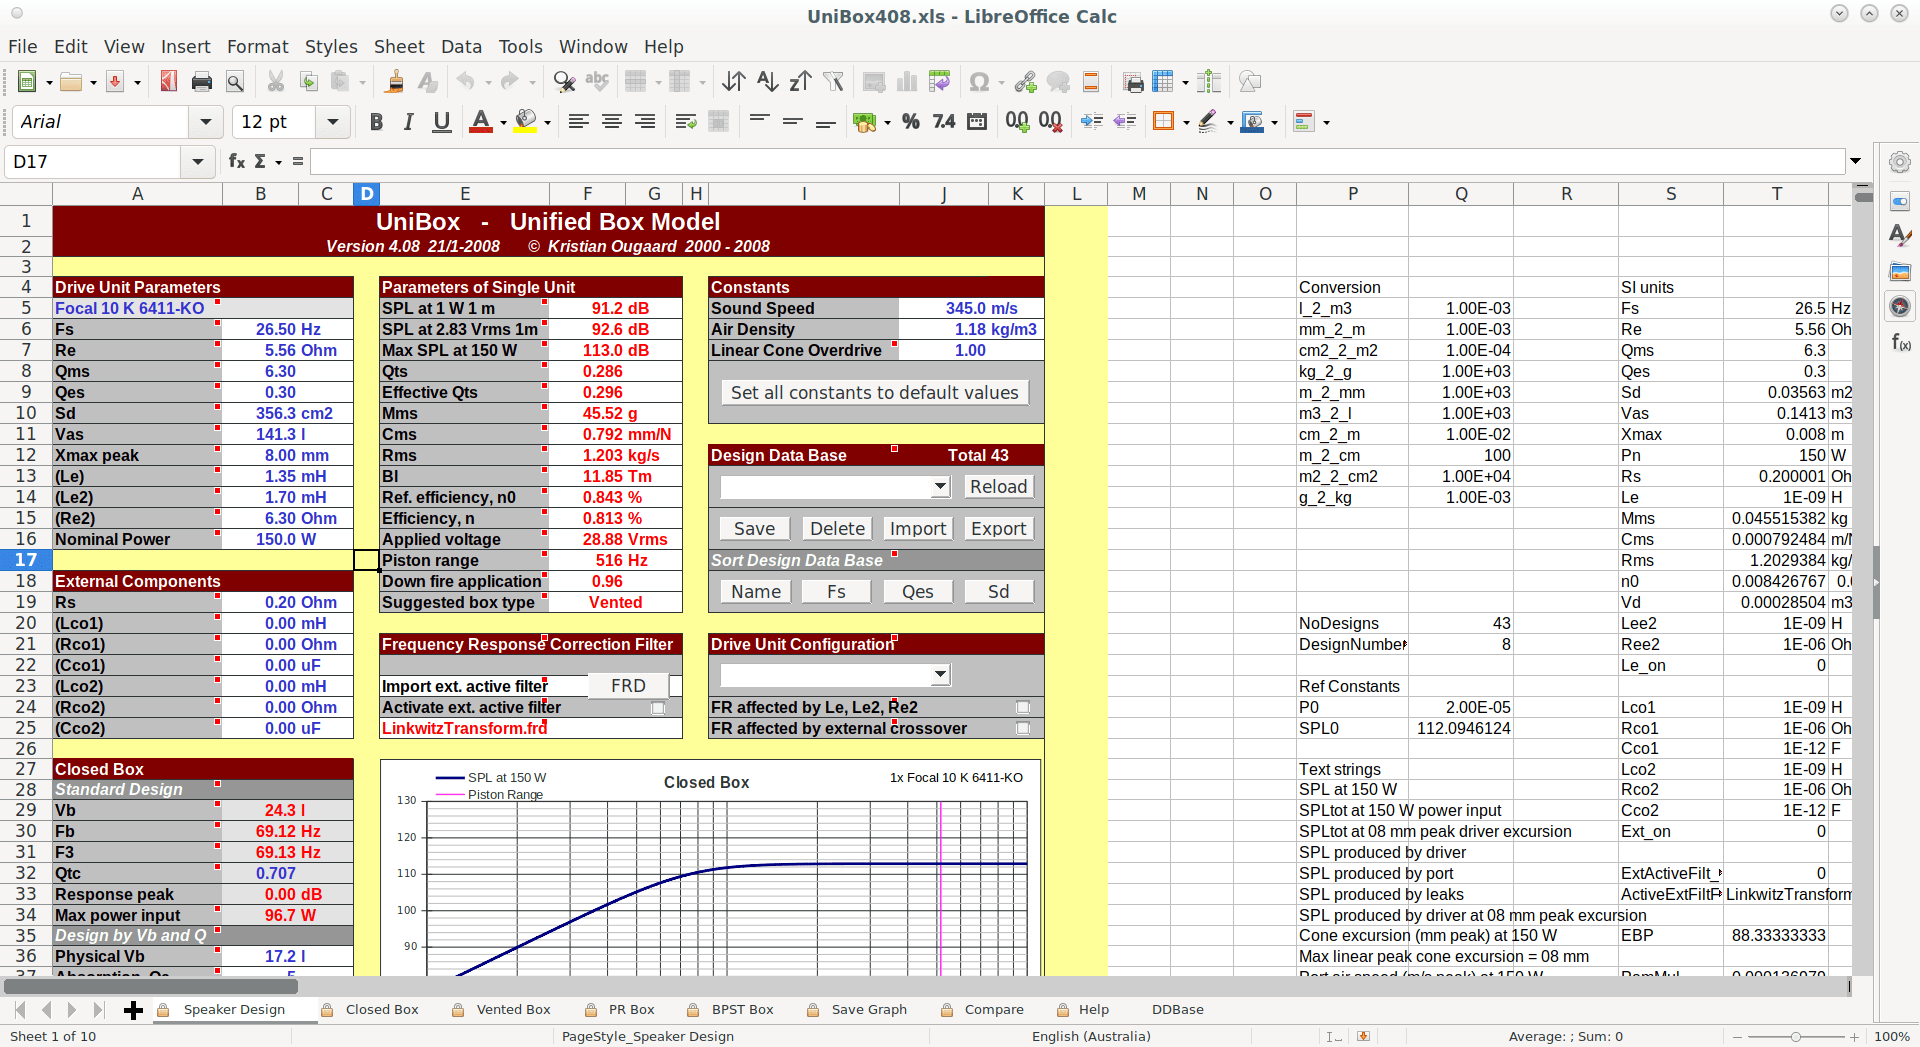Image resolution: width=1920 pixels, height=1047 pixels.
Task: Click the Insert Chart icon
Action: click(907, 82)
